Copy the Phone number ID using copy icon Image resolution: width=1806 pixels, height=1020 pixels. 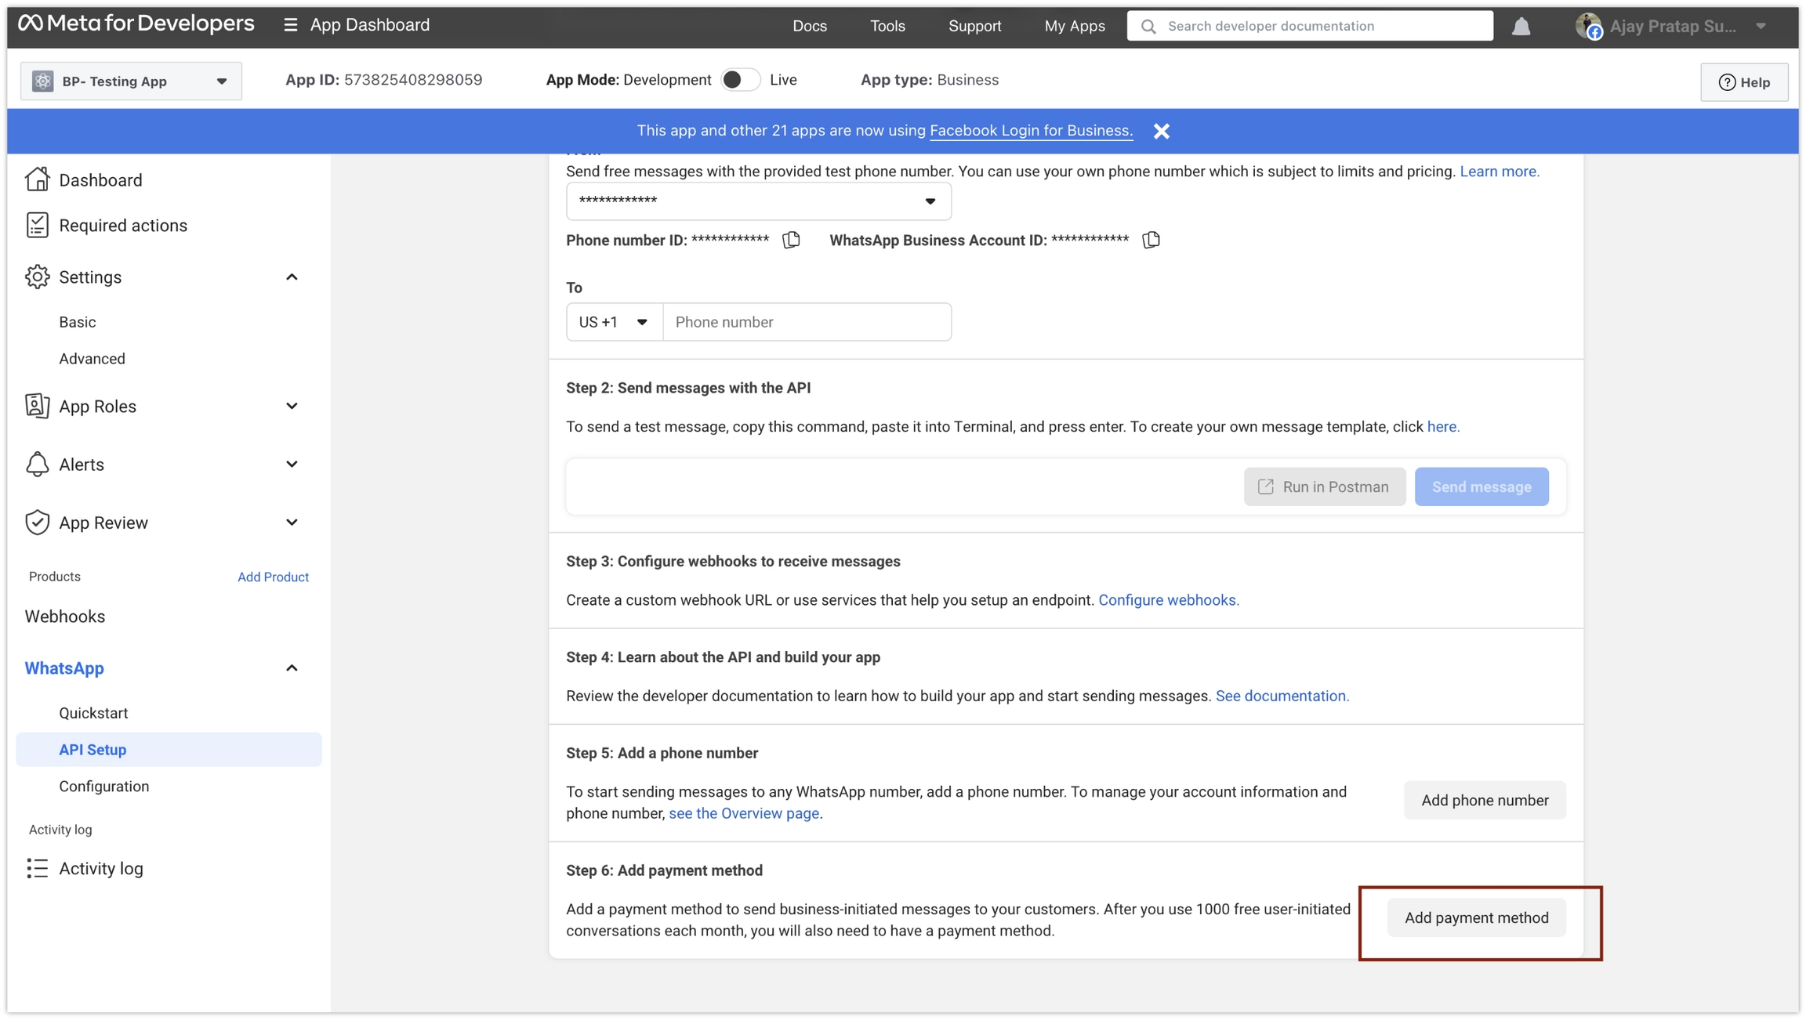tap(791, 240)
